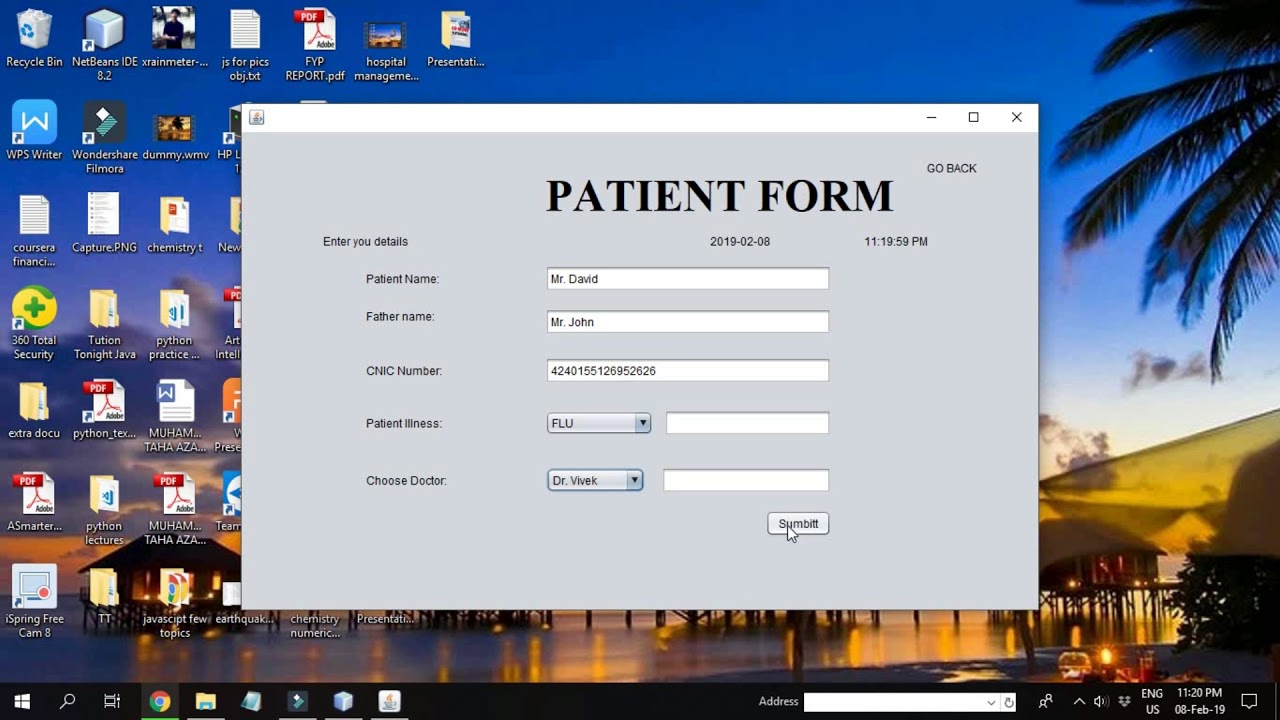Select the TT folder on desktop

(104, 596)
